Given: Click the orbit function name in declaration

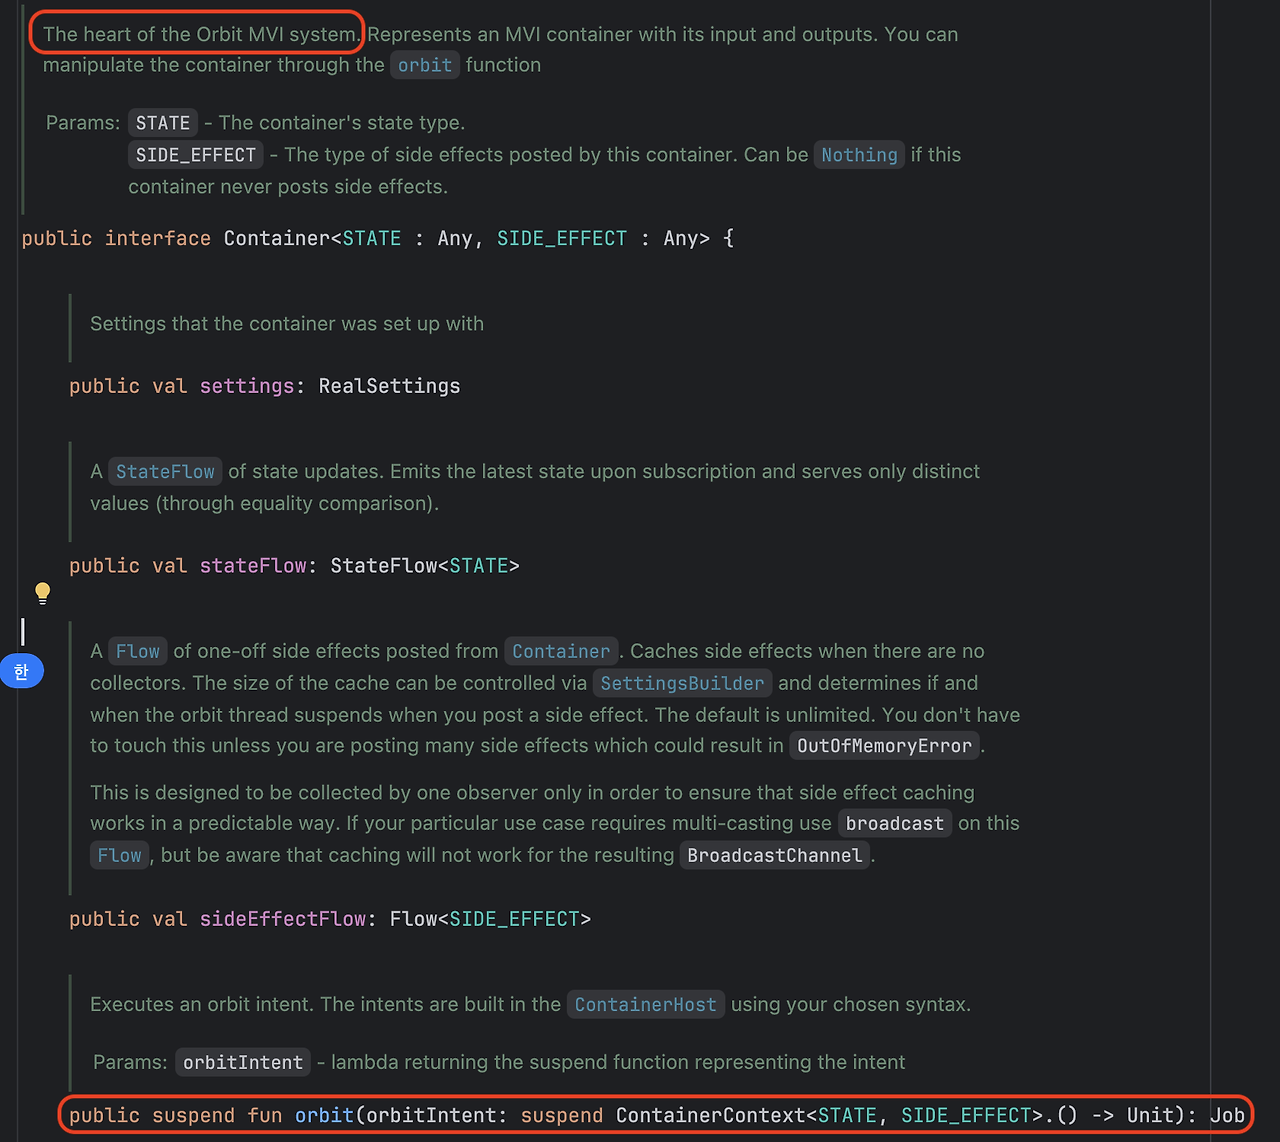Looking at the screenshot, I should click(x=324, y=1116).
